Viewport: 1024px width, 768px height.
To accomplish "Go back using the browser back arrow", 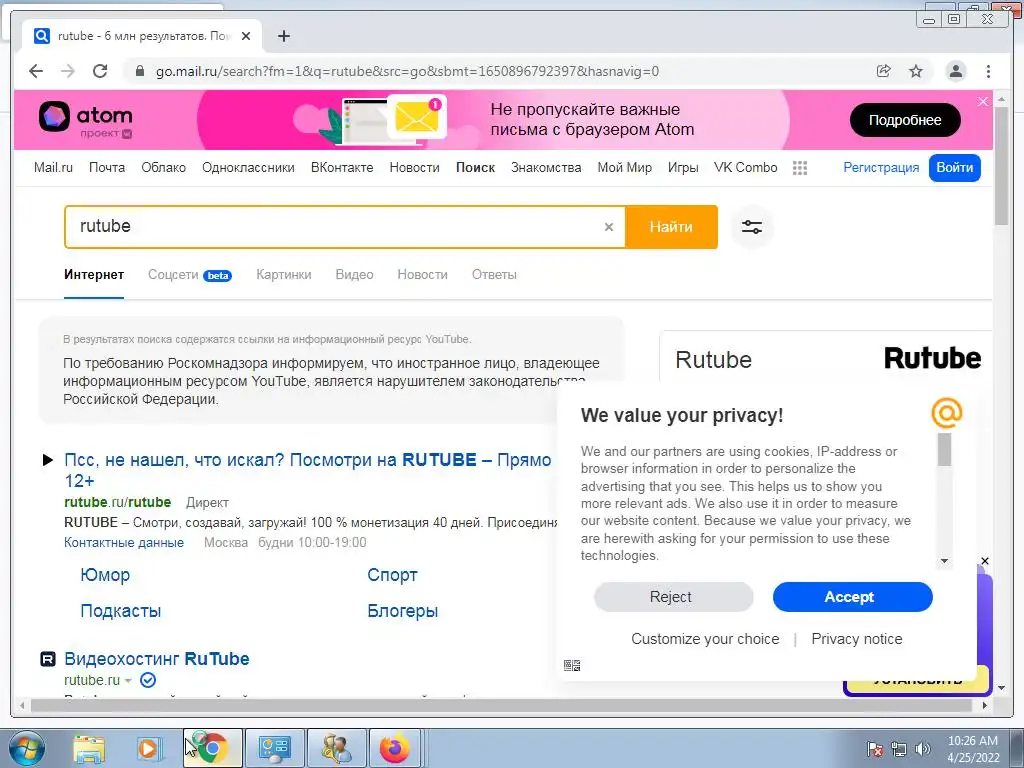I will coord(36,71).
